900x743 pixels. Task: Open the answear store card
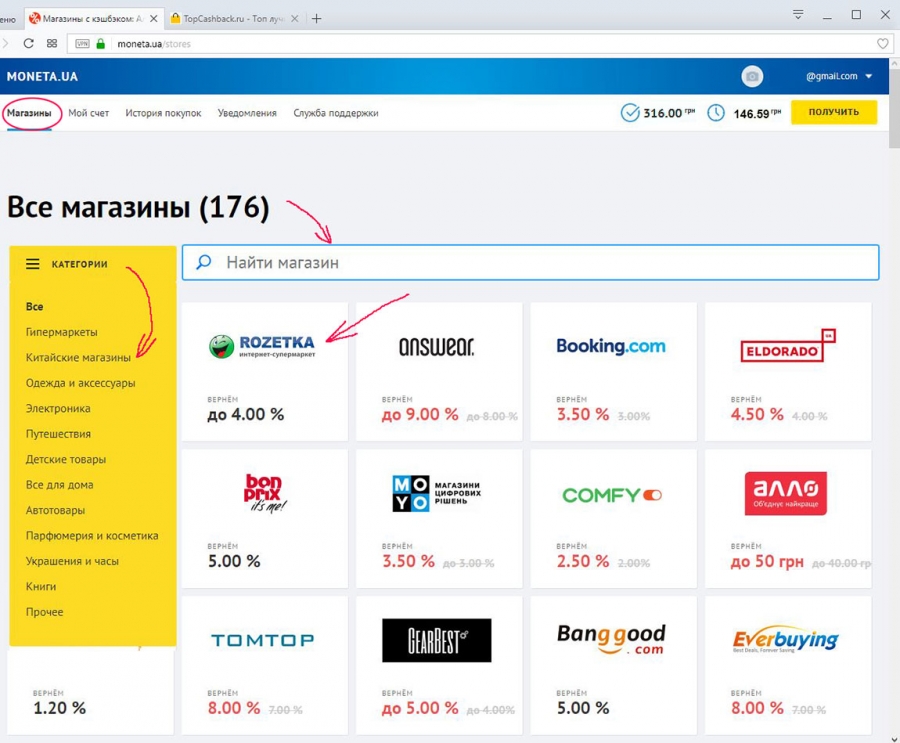(439, 372)
